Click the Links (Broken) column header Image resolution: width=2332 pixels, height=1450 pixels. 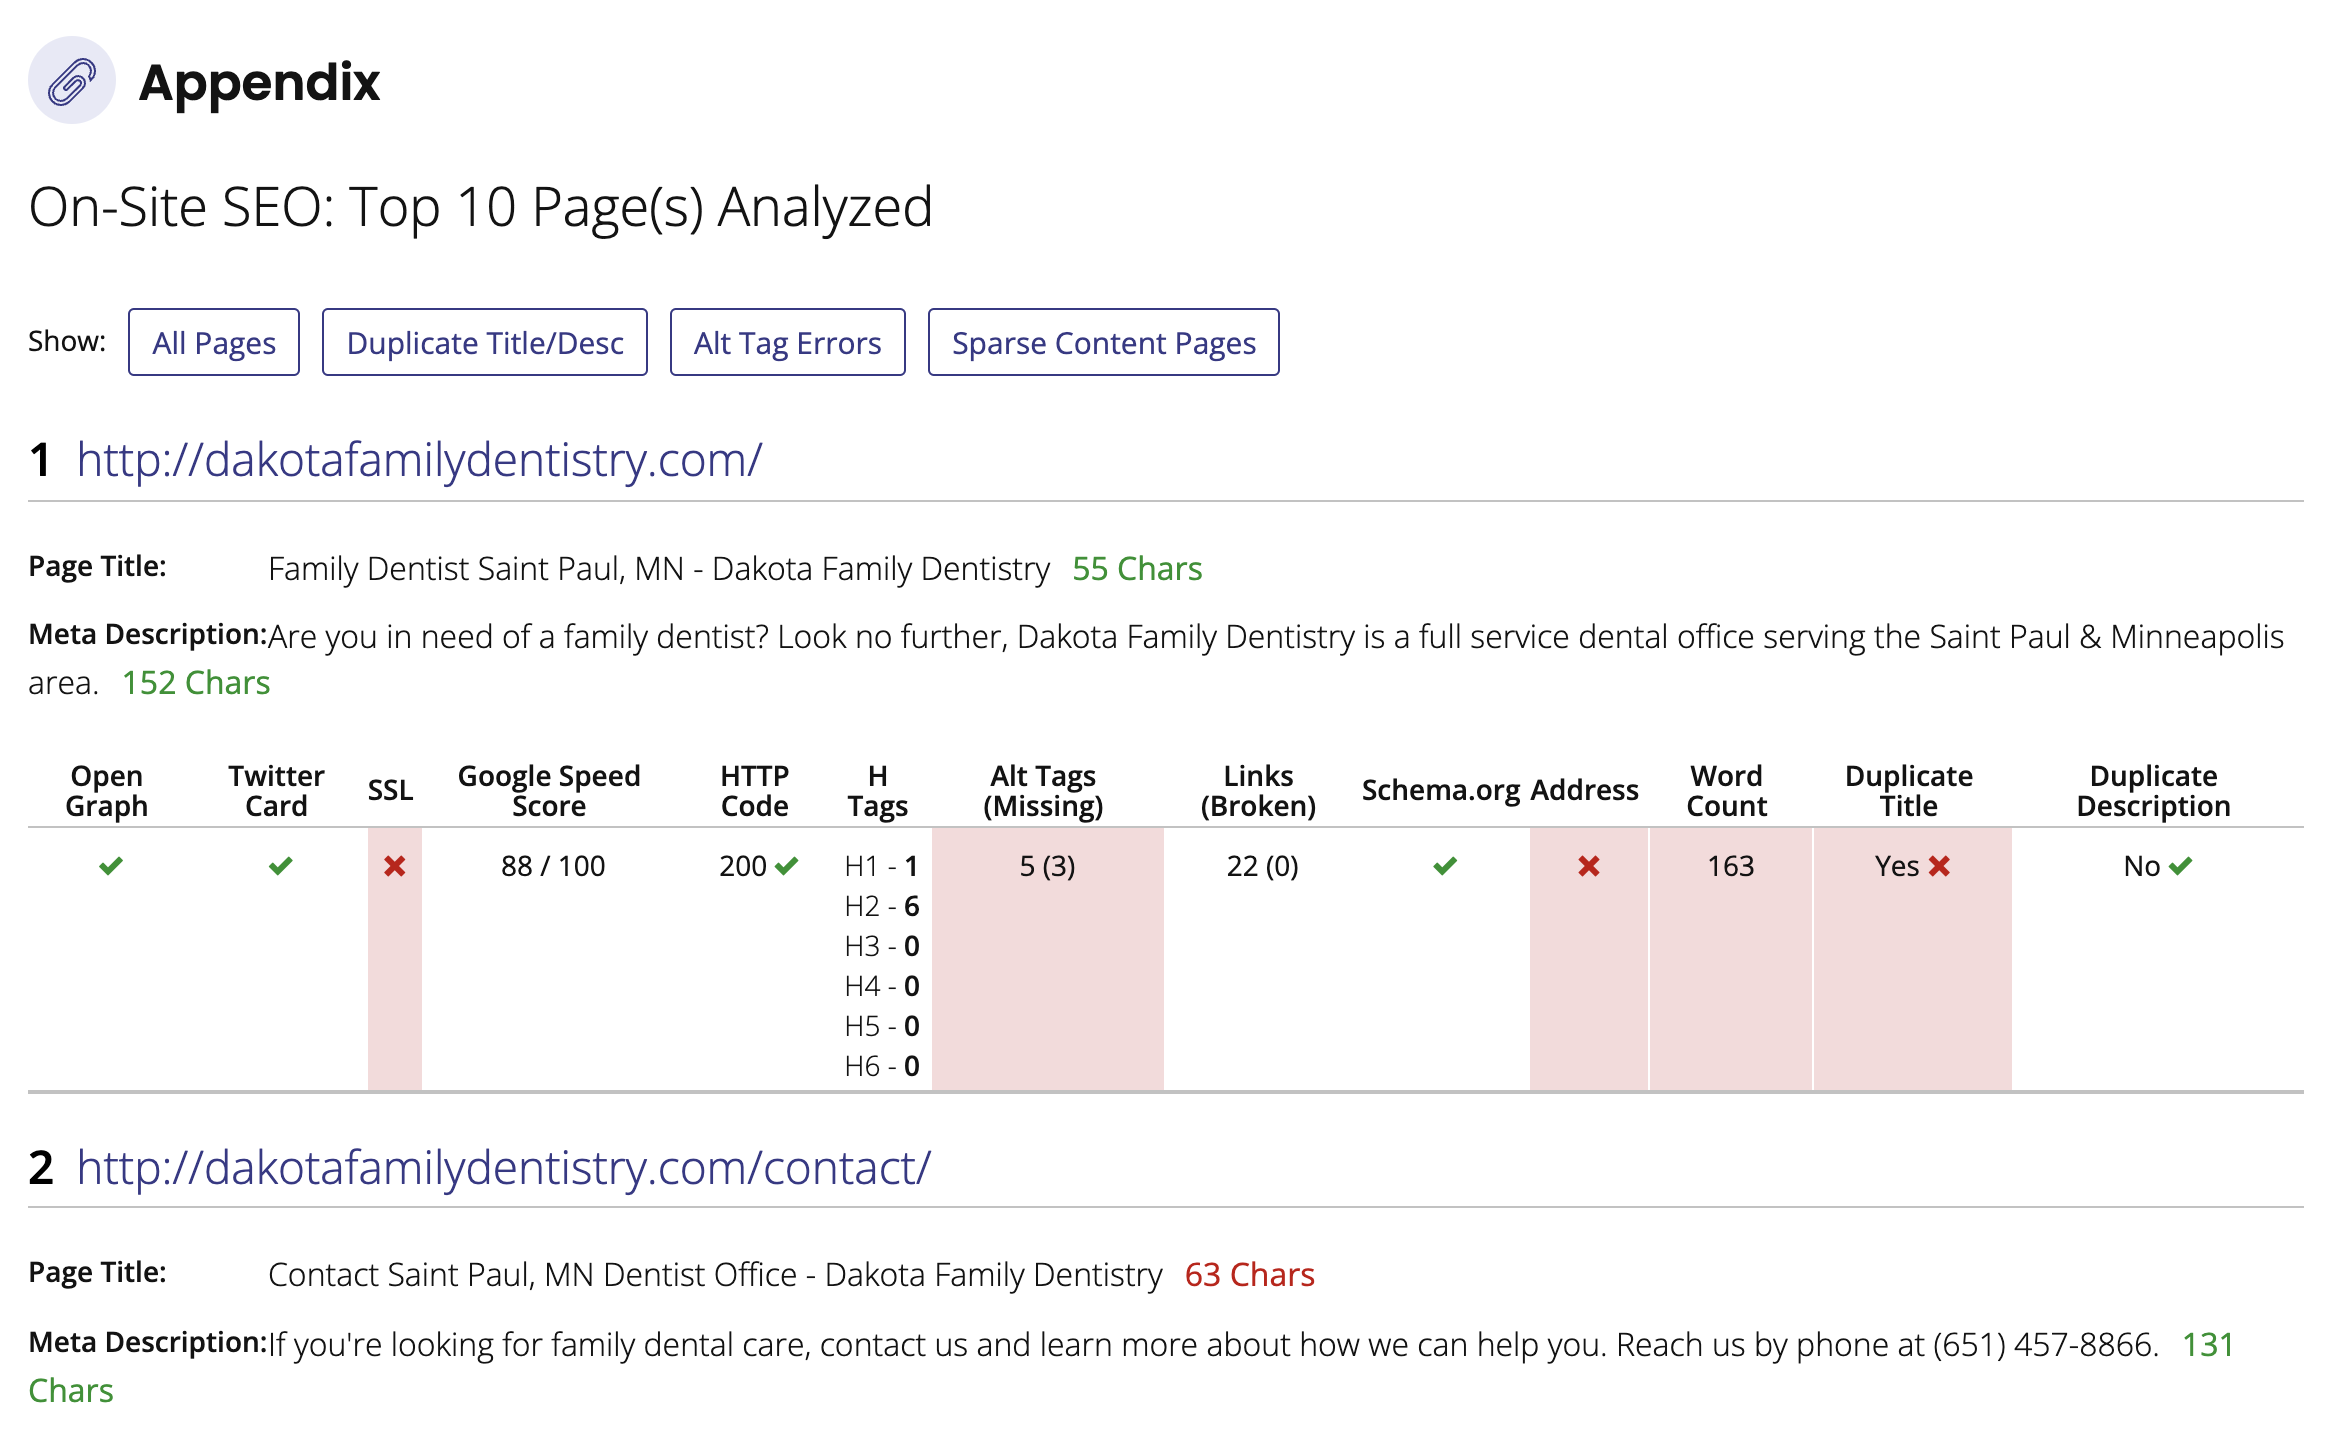(1258, 791)
